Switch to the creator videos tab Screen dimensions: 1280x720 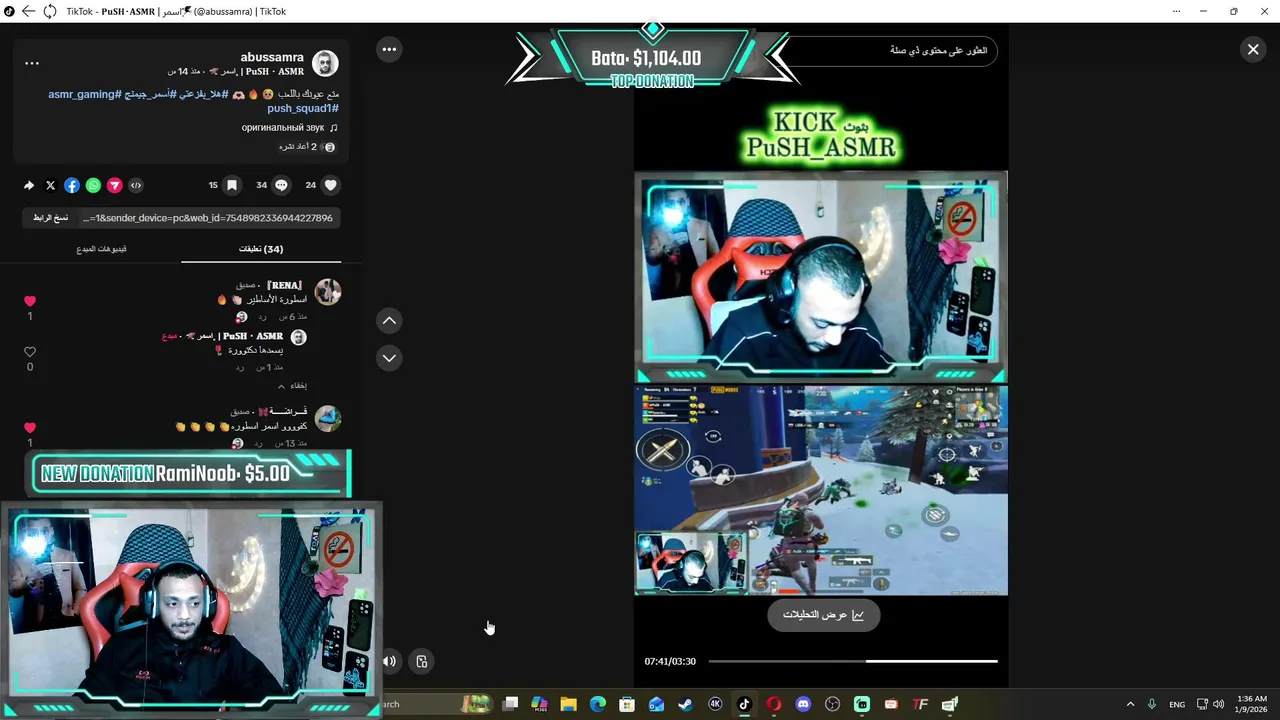(101, 249)
